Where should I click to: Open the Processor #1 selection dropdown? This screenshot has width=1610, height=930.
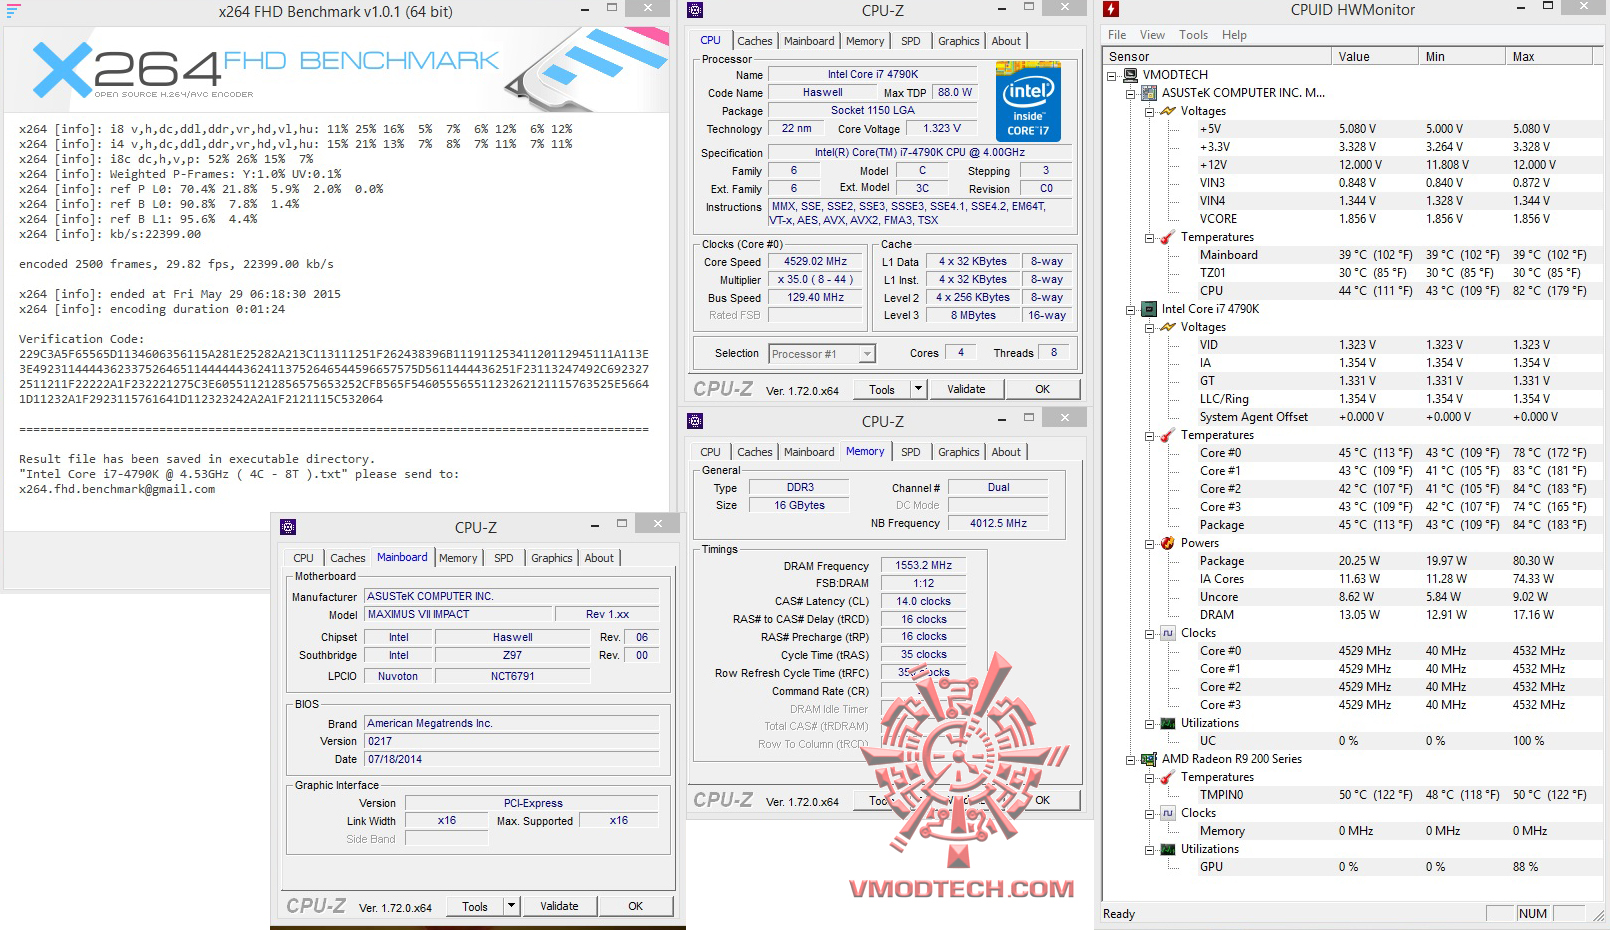867,354
